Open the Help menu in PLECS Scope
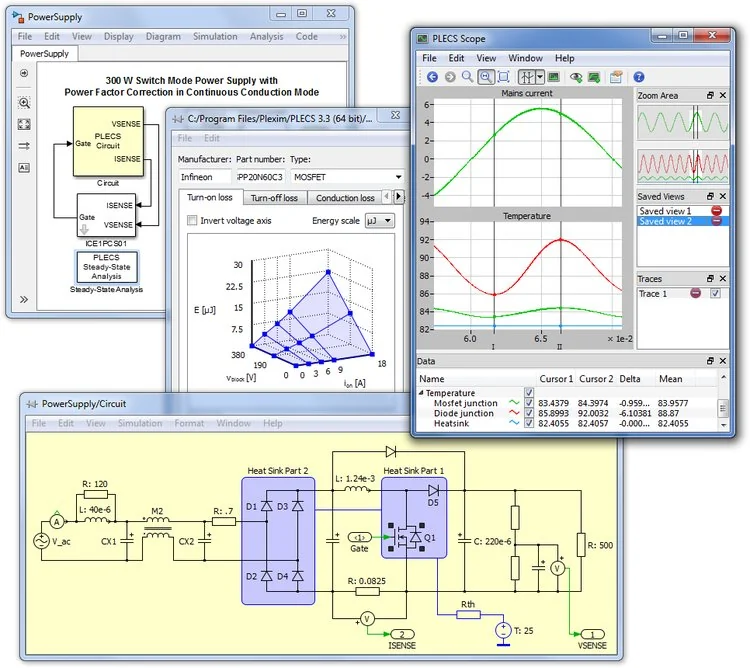The image size is (750, 668). pos(564,58)
